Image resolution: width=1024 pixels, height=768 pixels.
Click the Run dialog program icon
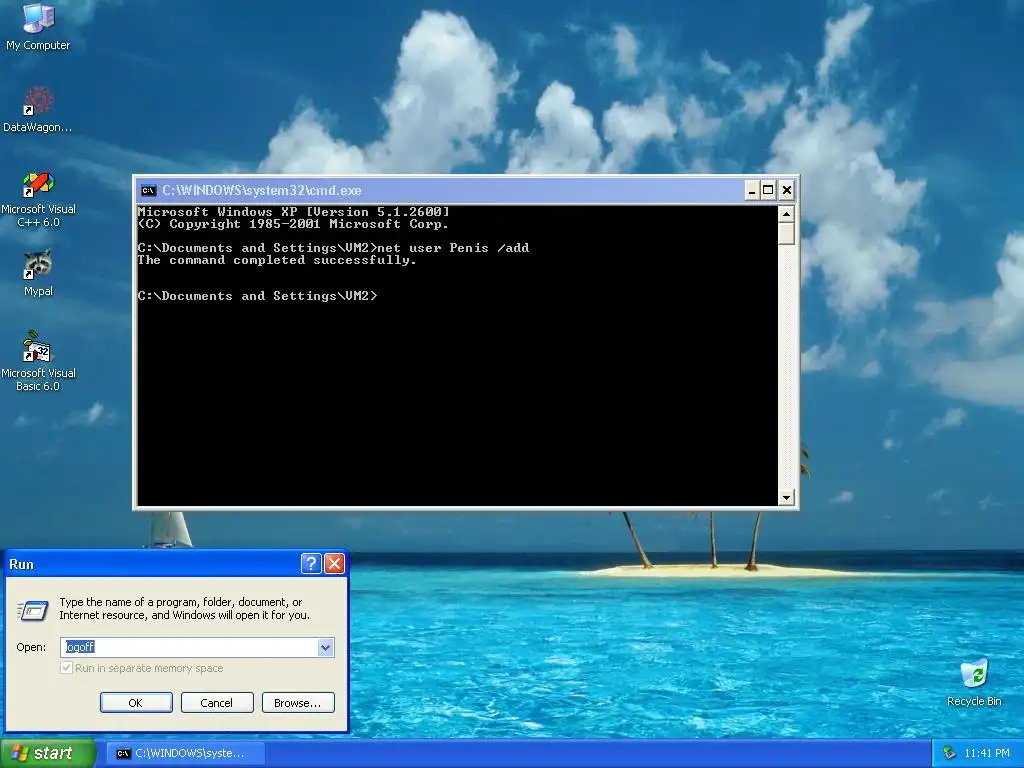pos(32,610)
